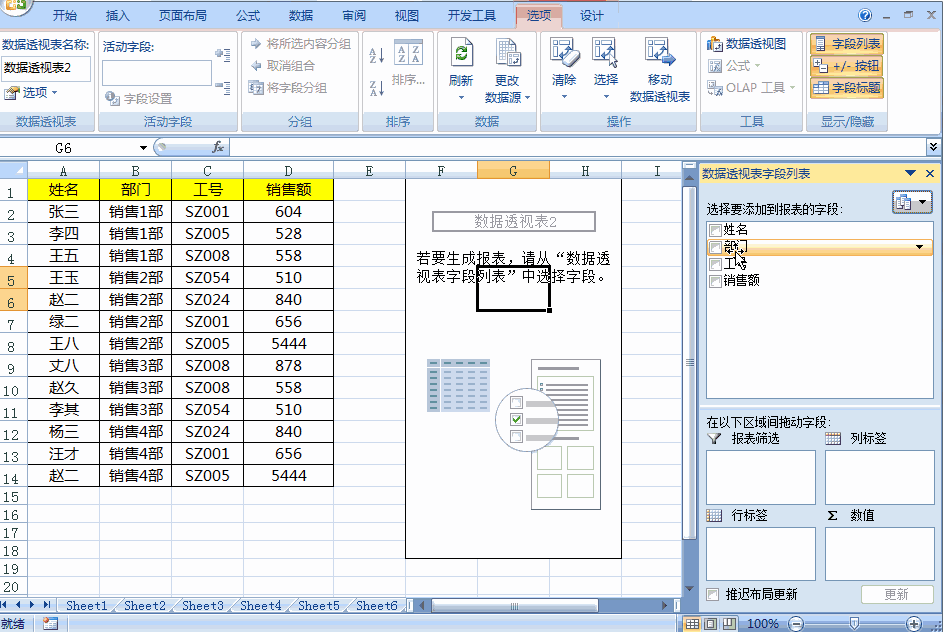Go to first sheet tab arrow

coord(5,605)
